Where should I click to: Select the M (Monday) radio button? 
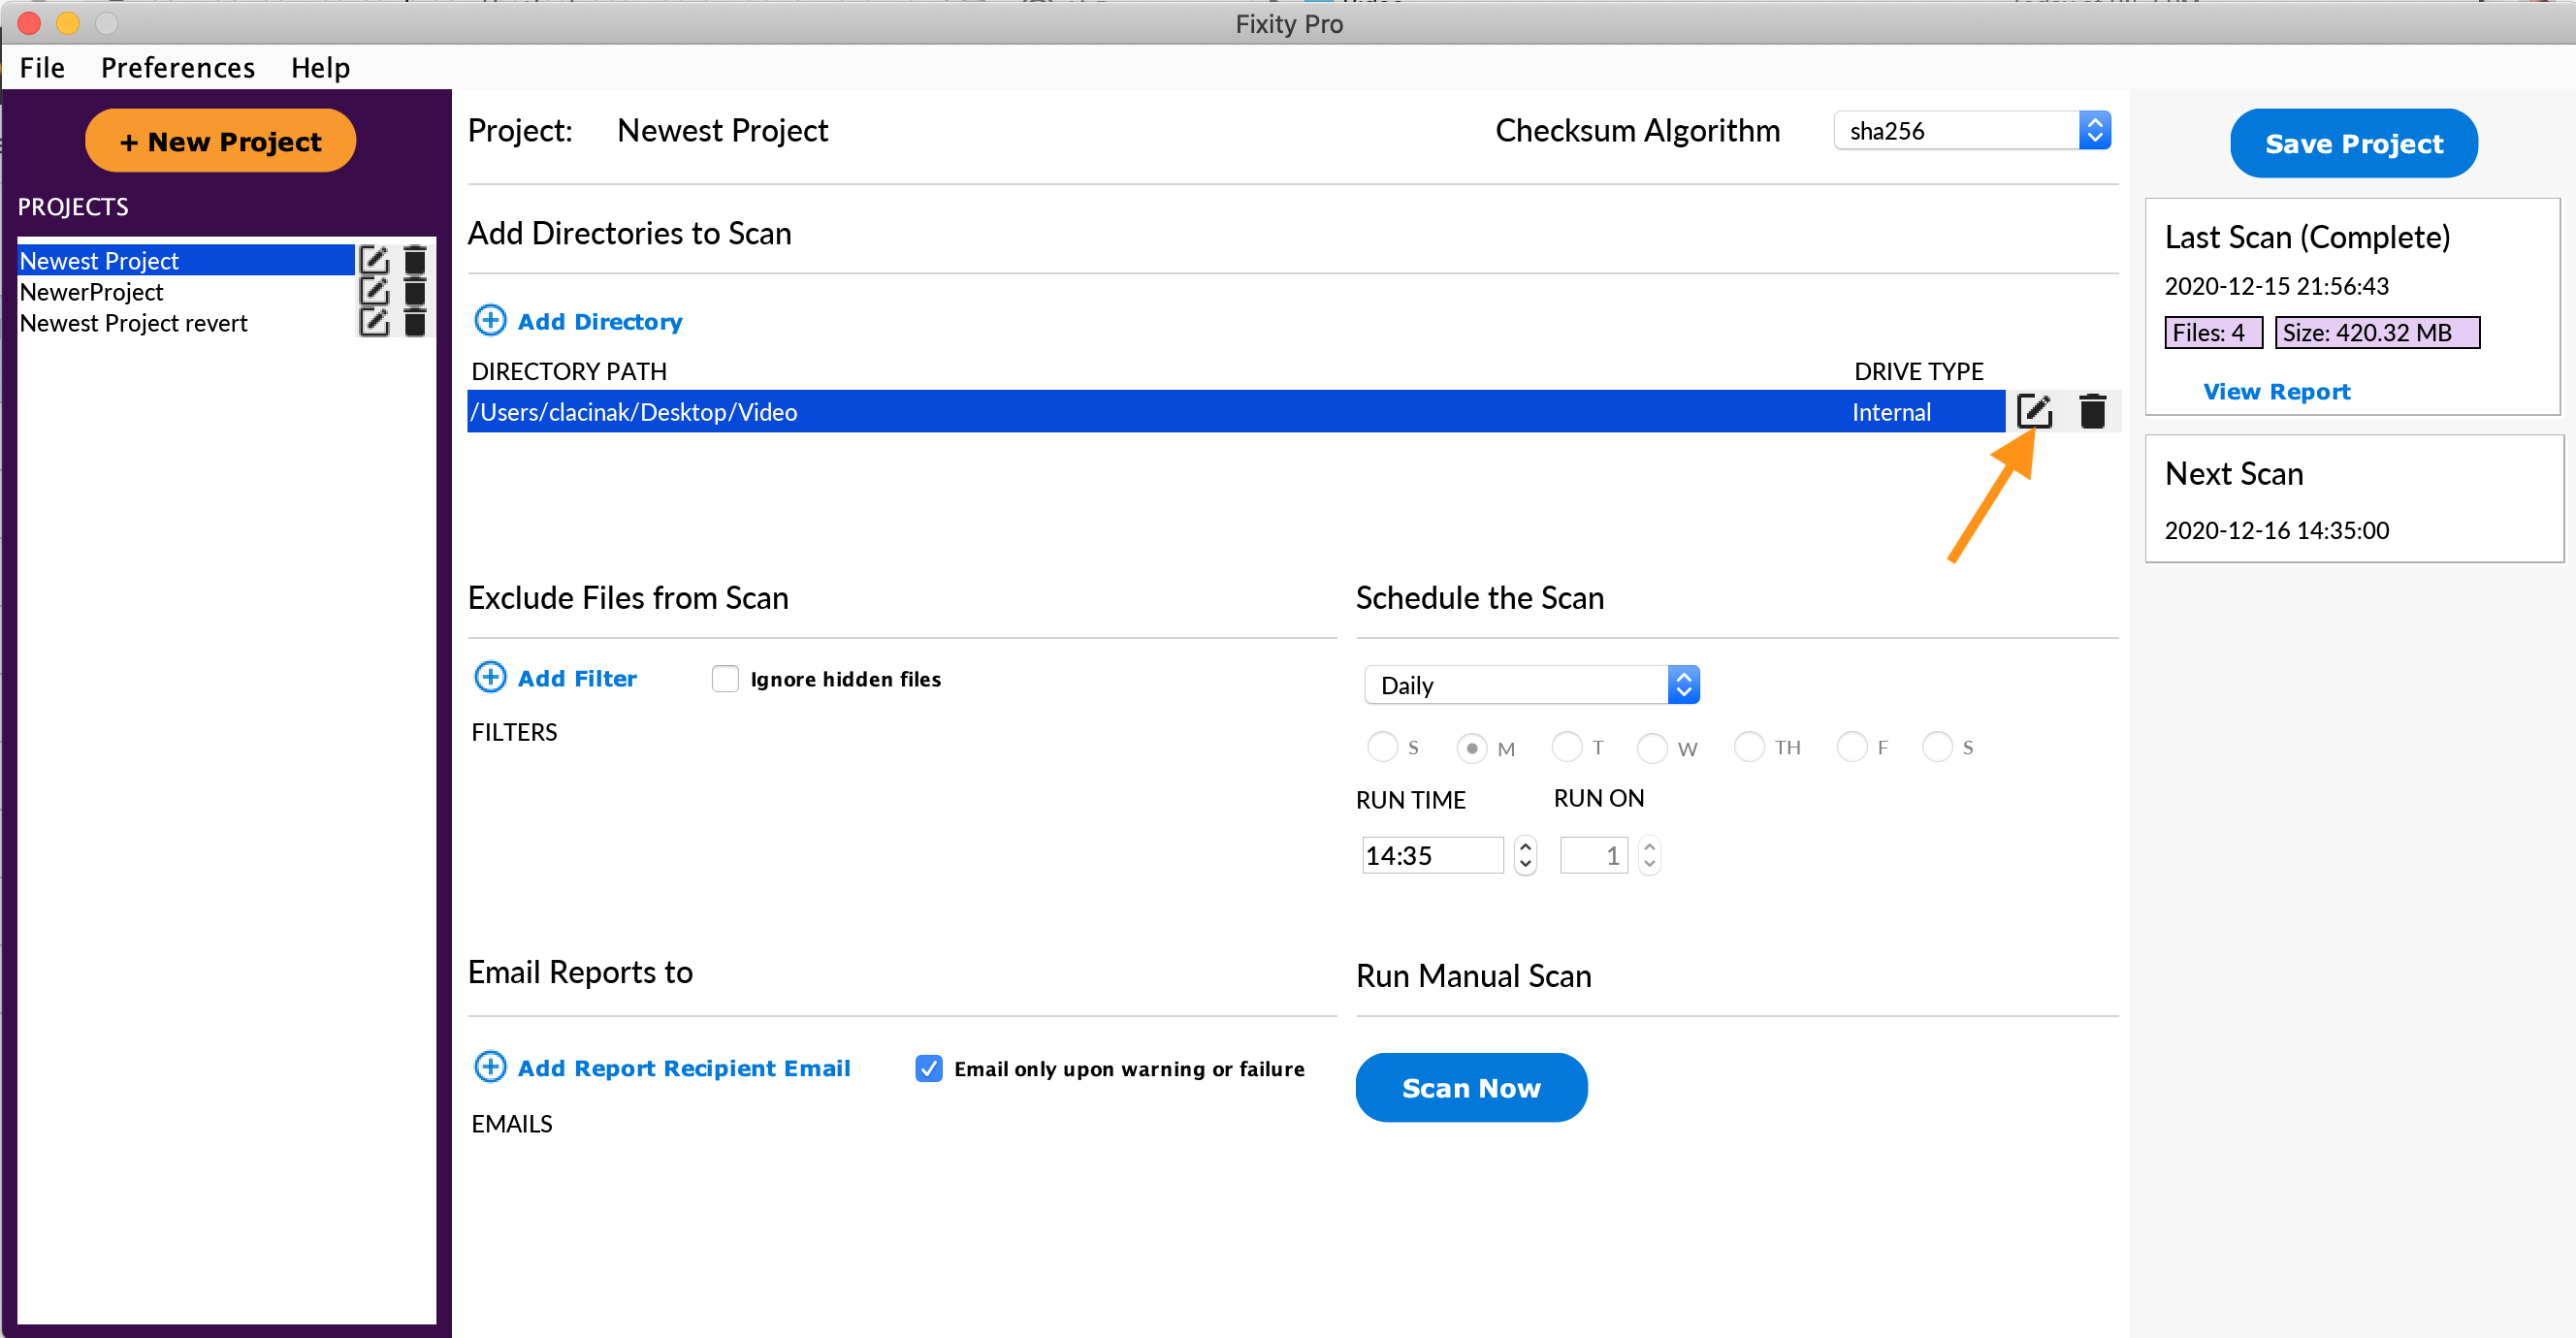(1472, 748)
